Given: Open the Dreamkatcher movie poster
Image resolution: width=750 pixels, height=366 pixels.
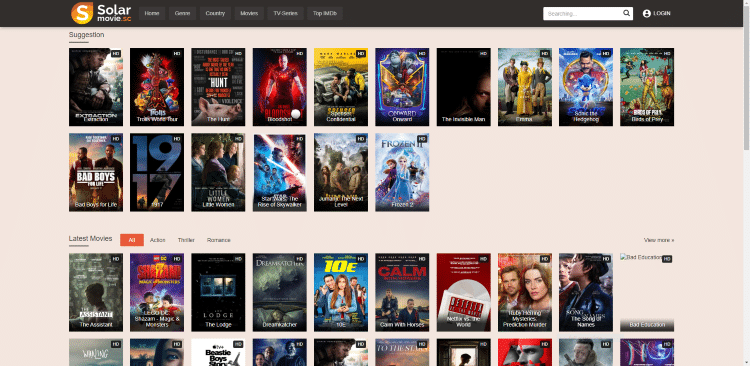Looking at the screenshot, I should click(x=279, y=292).
